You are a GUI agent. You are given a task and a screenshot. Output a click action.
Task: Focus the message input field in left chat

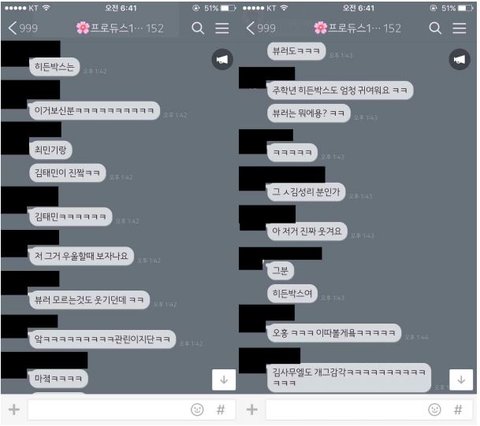[107, 409]
